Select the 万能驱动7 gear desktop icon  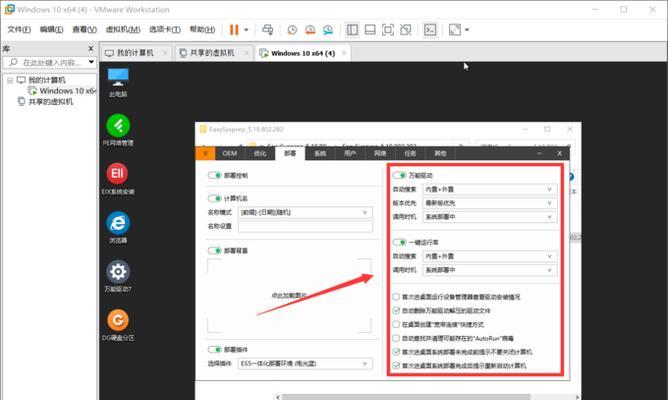click(118, 276)
